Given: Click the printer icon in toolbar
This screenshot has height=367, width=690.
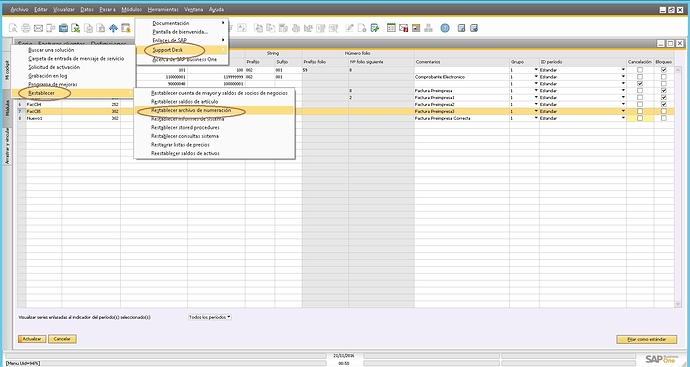Looking at the screenshot, I should (26, 28).
